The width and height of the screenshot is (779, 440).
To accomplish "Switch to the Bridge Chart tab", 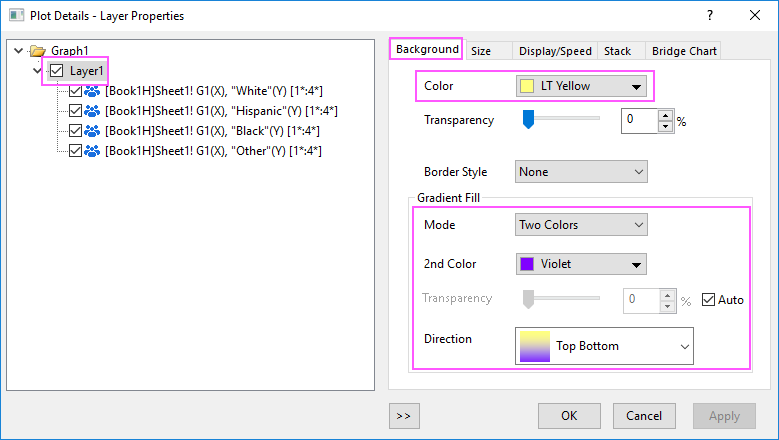I will (x=684, y=51).
